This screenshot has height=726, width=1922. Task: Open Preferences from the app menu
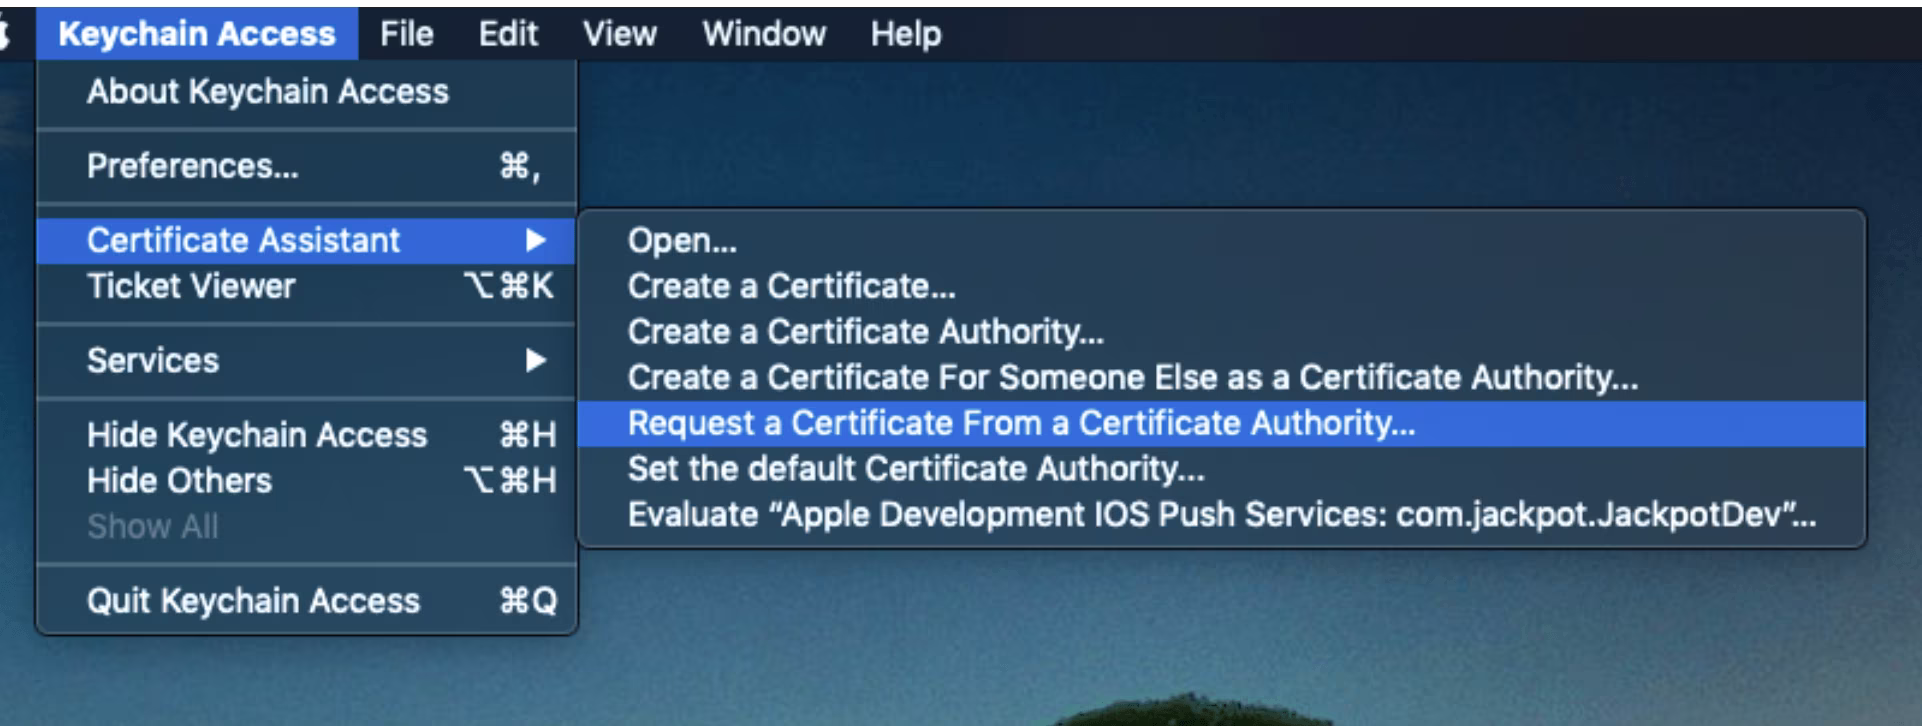pyautogui.click(x=193, y=166)
